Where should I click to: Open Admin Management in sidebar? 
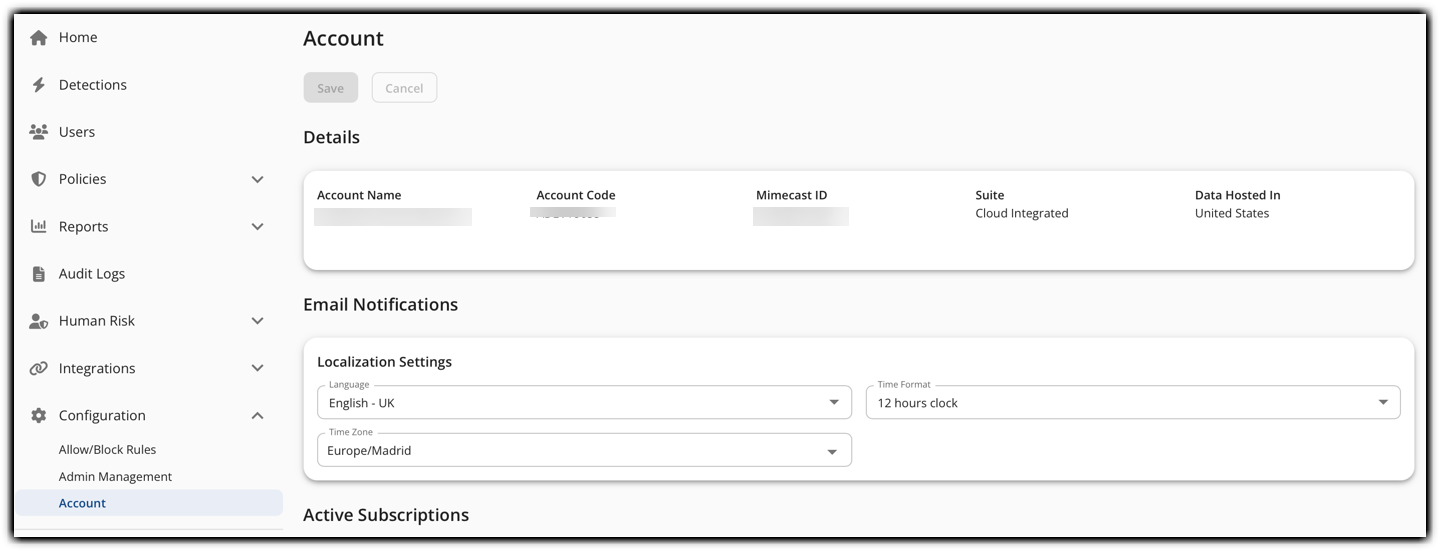pyautogui.click(x=115, y=477)
